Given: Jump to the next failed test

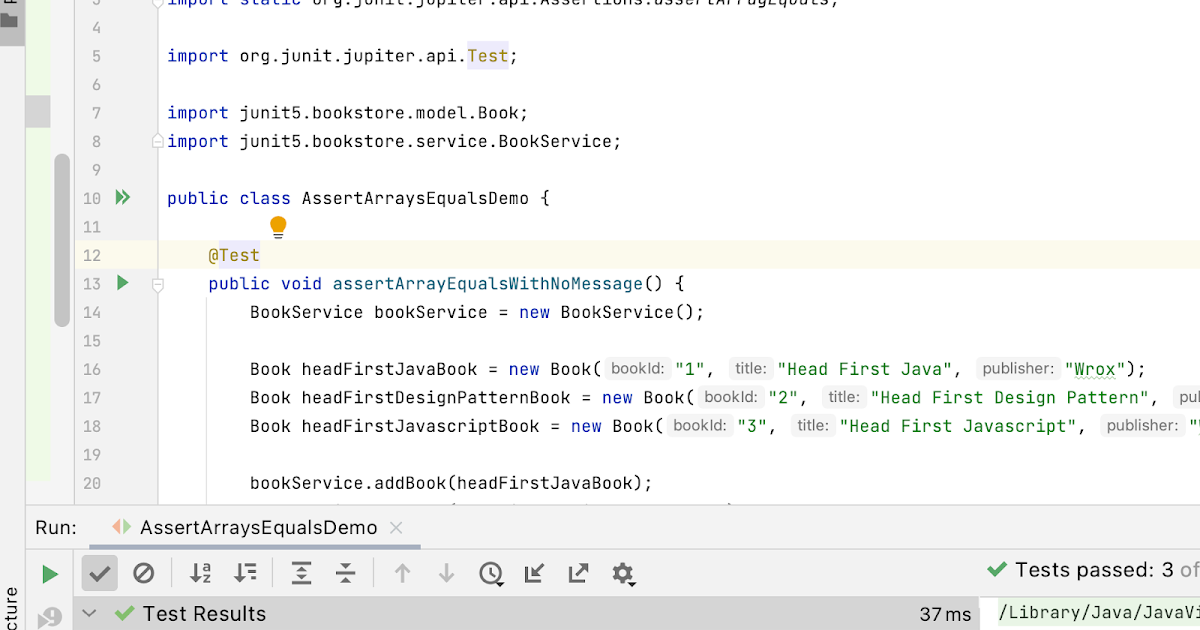Looking at the screenshot, I should [445, 573].
